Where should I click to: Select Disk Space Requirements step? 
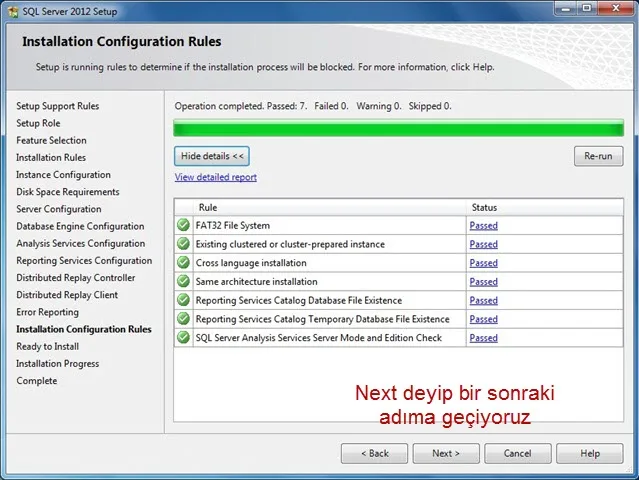pyautogui.click(x=68, y=192)
